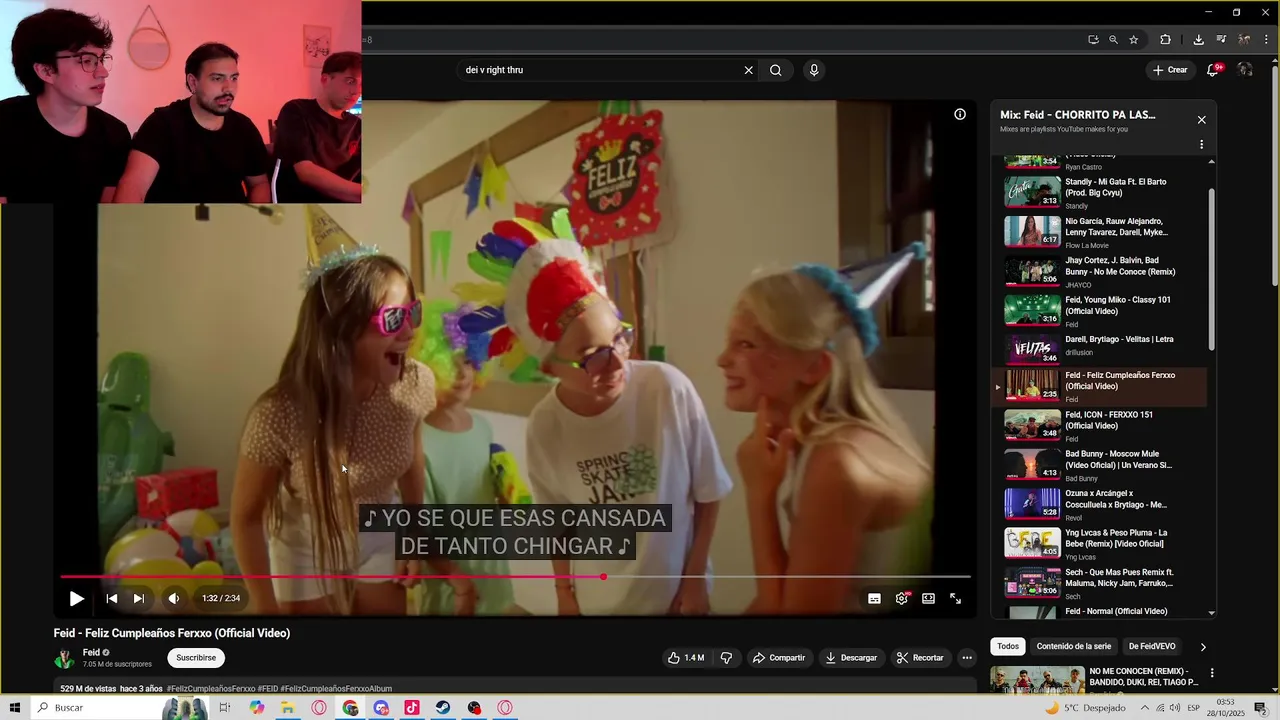The width and height of the screenshot is (1280, 720).
Task: Open Task View on the taskbar
Action: coord(224,708)
